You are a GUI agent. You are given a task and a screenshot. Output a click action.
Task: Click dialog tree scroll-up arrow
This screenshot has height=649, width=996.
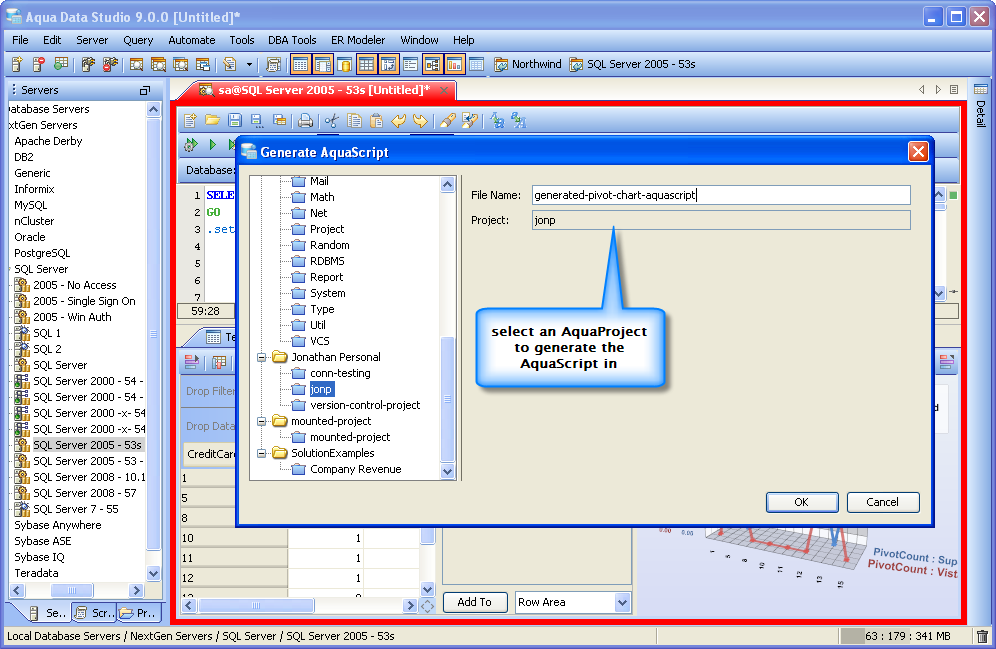(447, 185)
